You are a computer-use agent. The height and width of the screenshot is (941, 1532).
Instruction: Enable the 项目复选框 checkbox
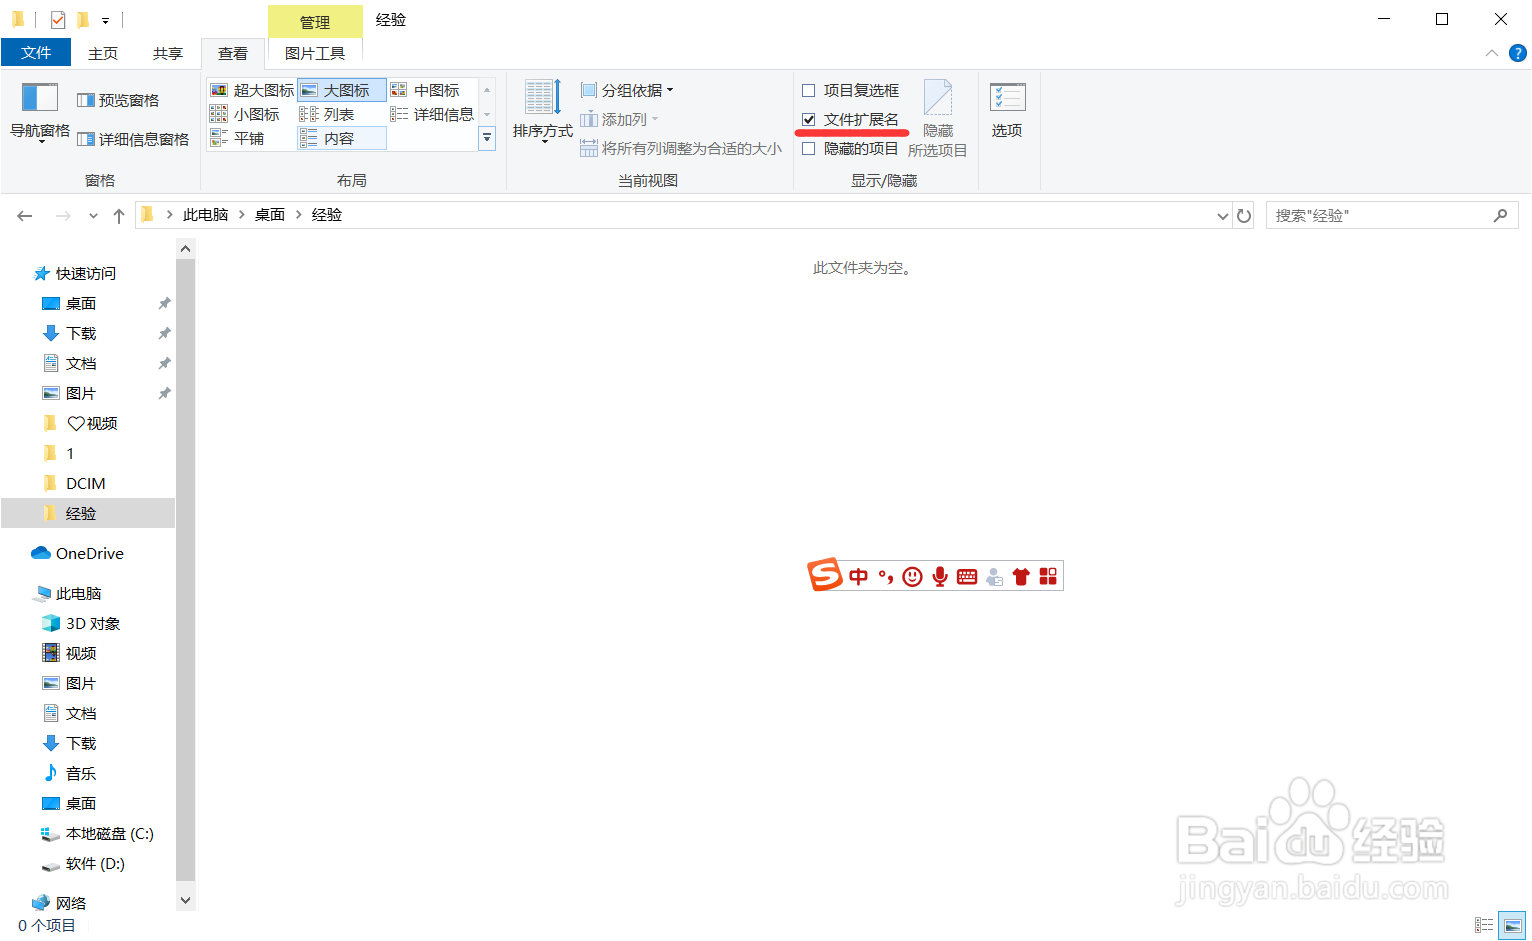point(809,90)
